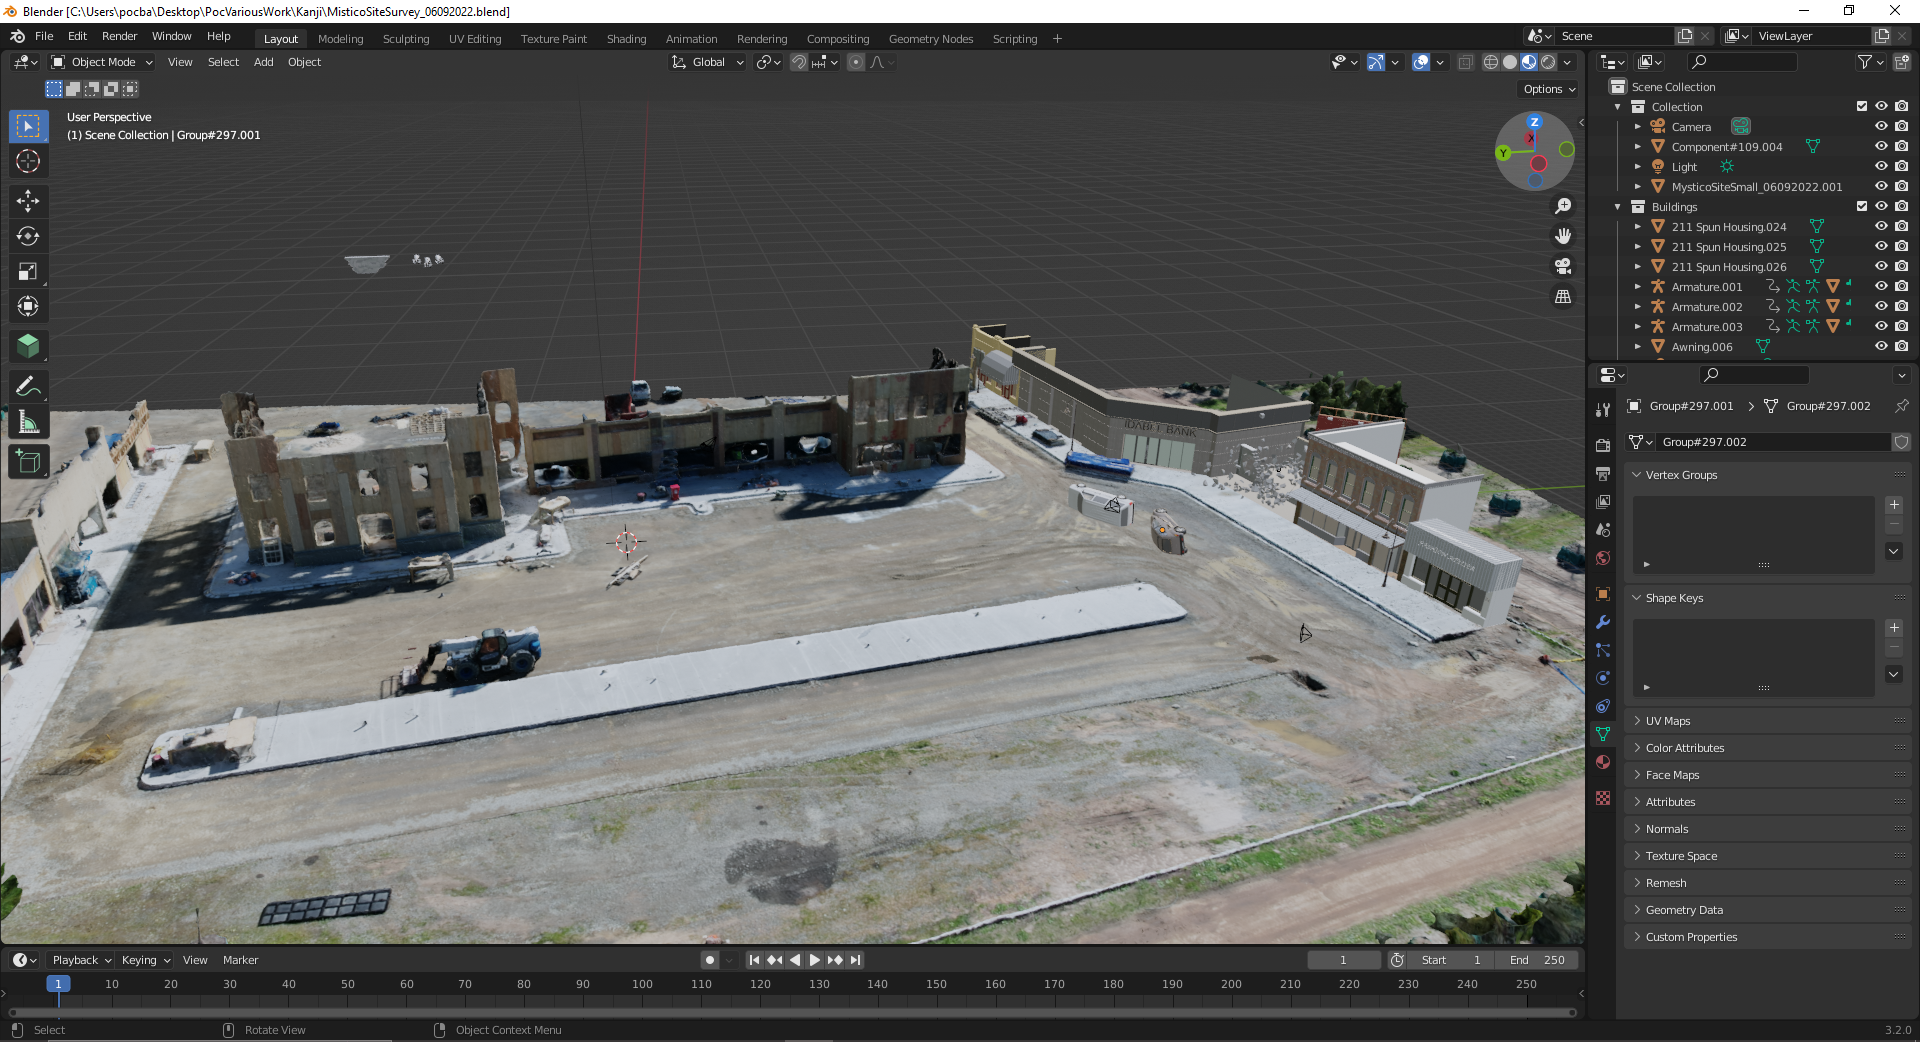This screenshot has height=1042, width=1920.
Task: Open the Object Mode dropdown
Action: pos(102,62)
